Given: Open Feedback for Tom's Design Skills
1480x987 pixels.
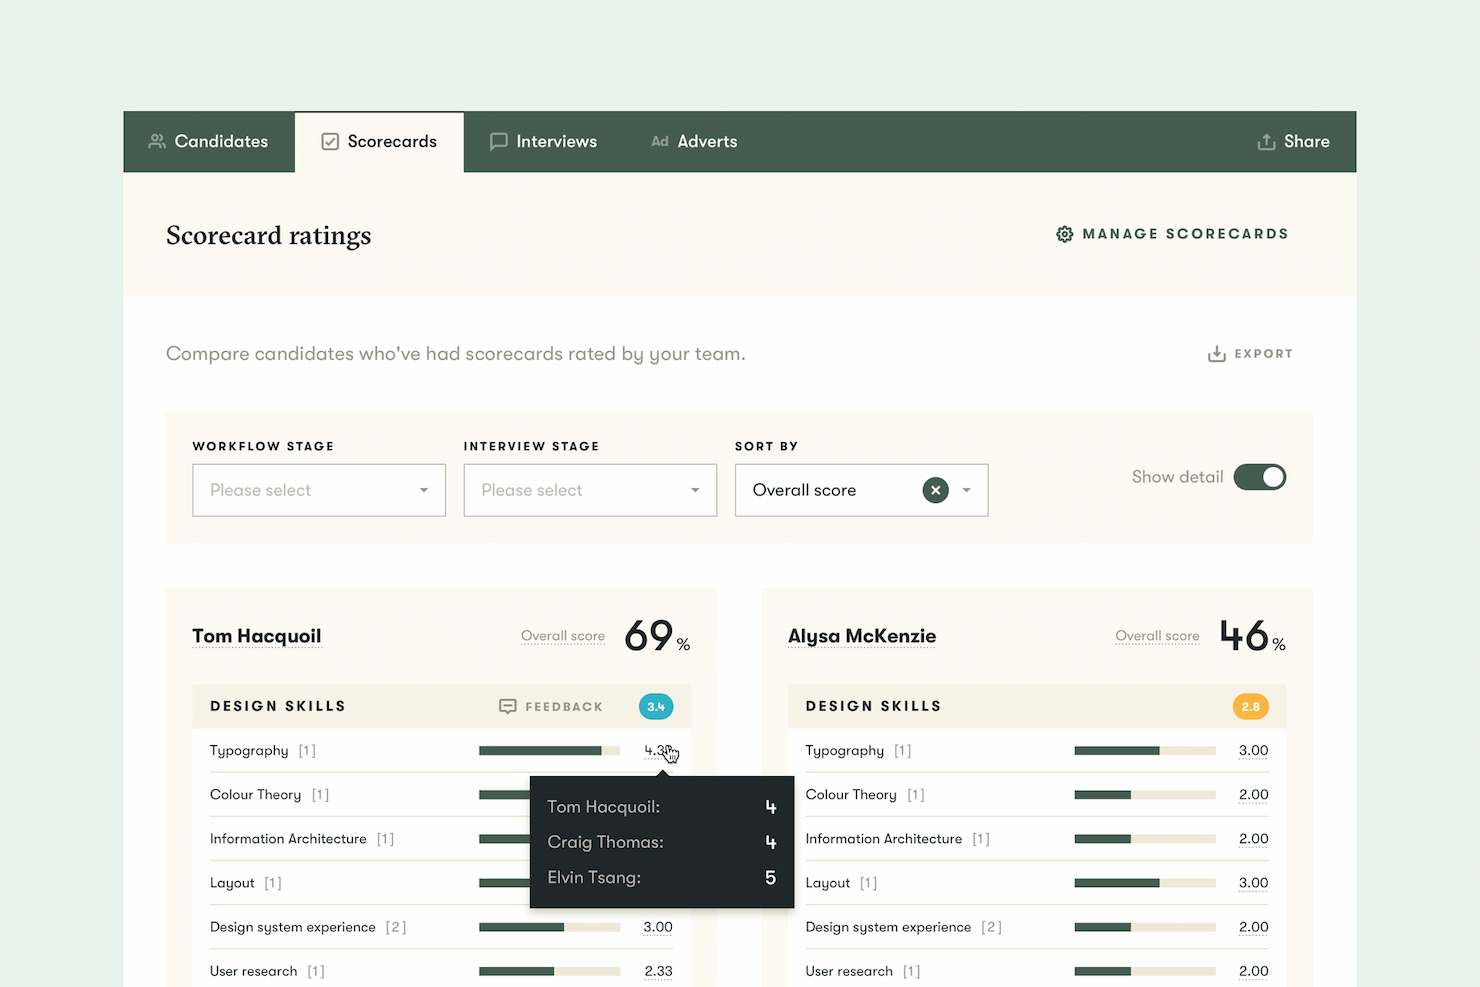Looking at the screenshot, I should (x=551, y=706).
